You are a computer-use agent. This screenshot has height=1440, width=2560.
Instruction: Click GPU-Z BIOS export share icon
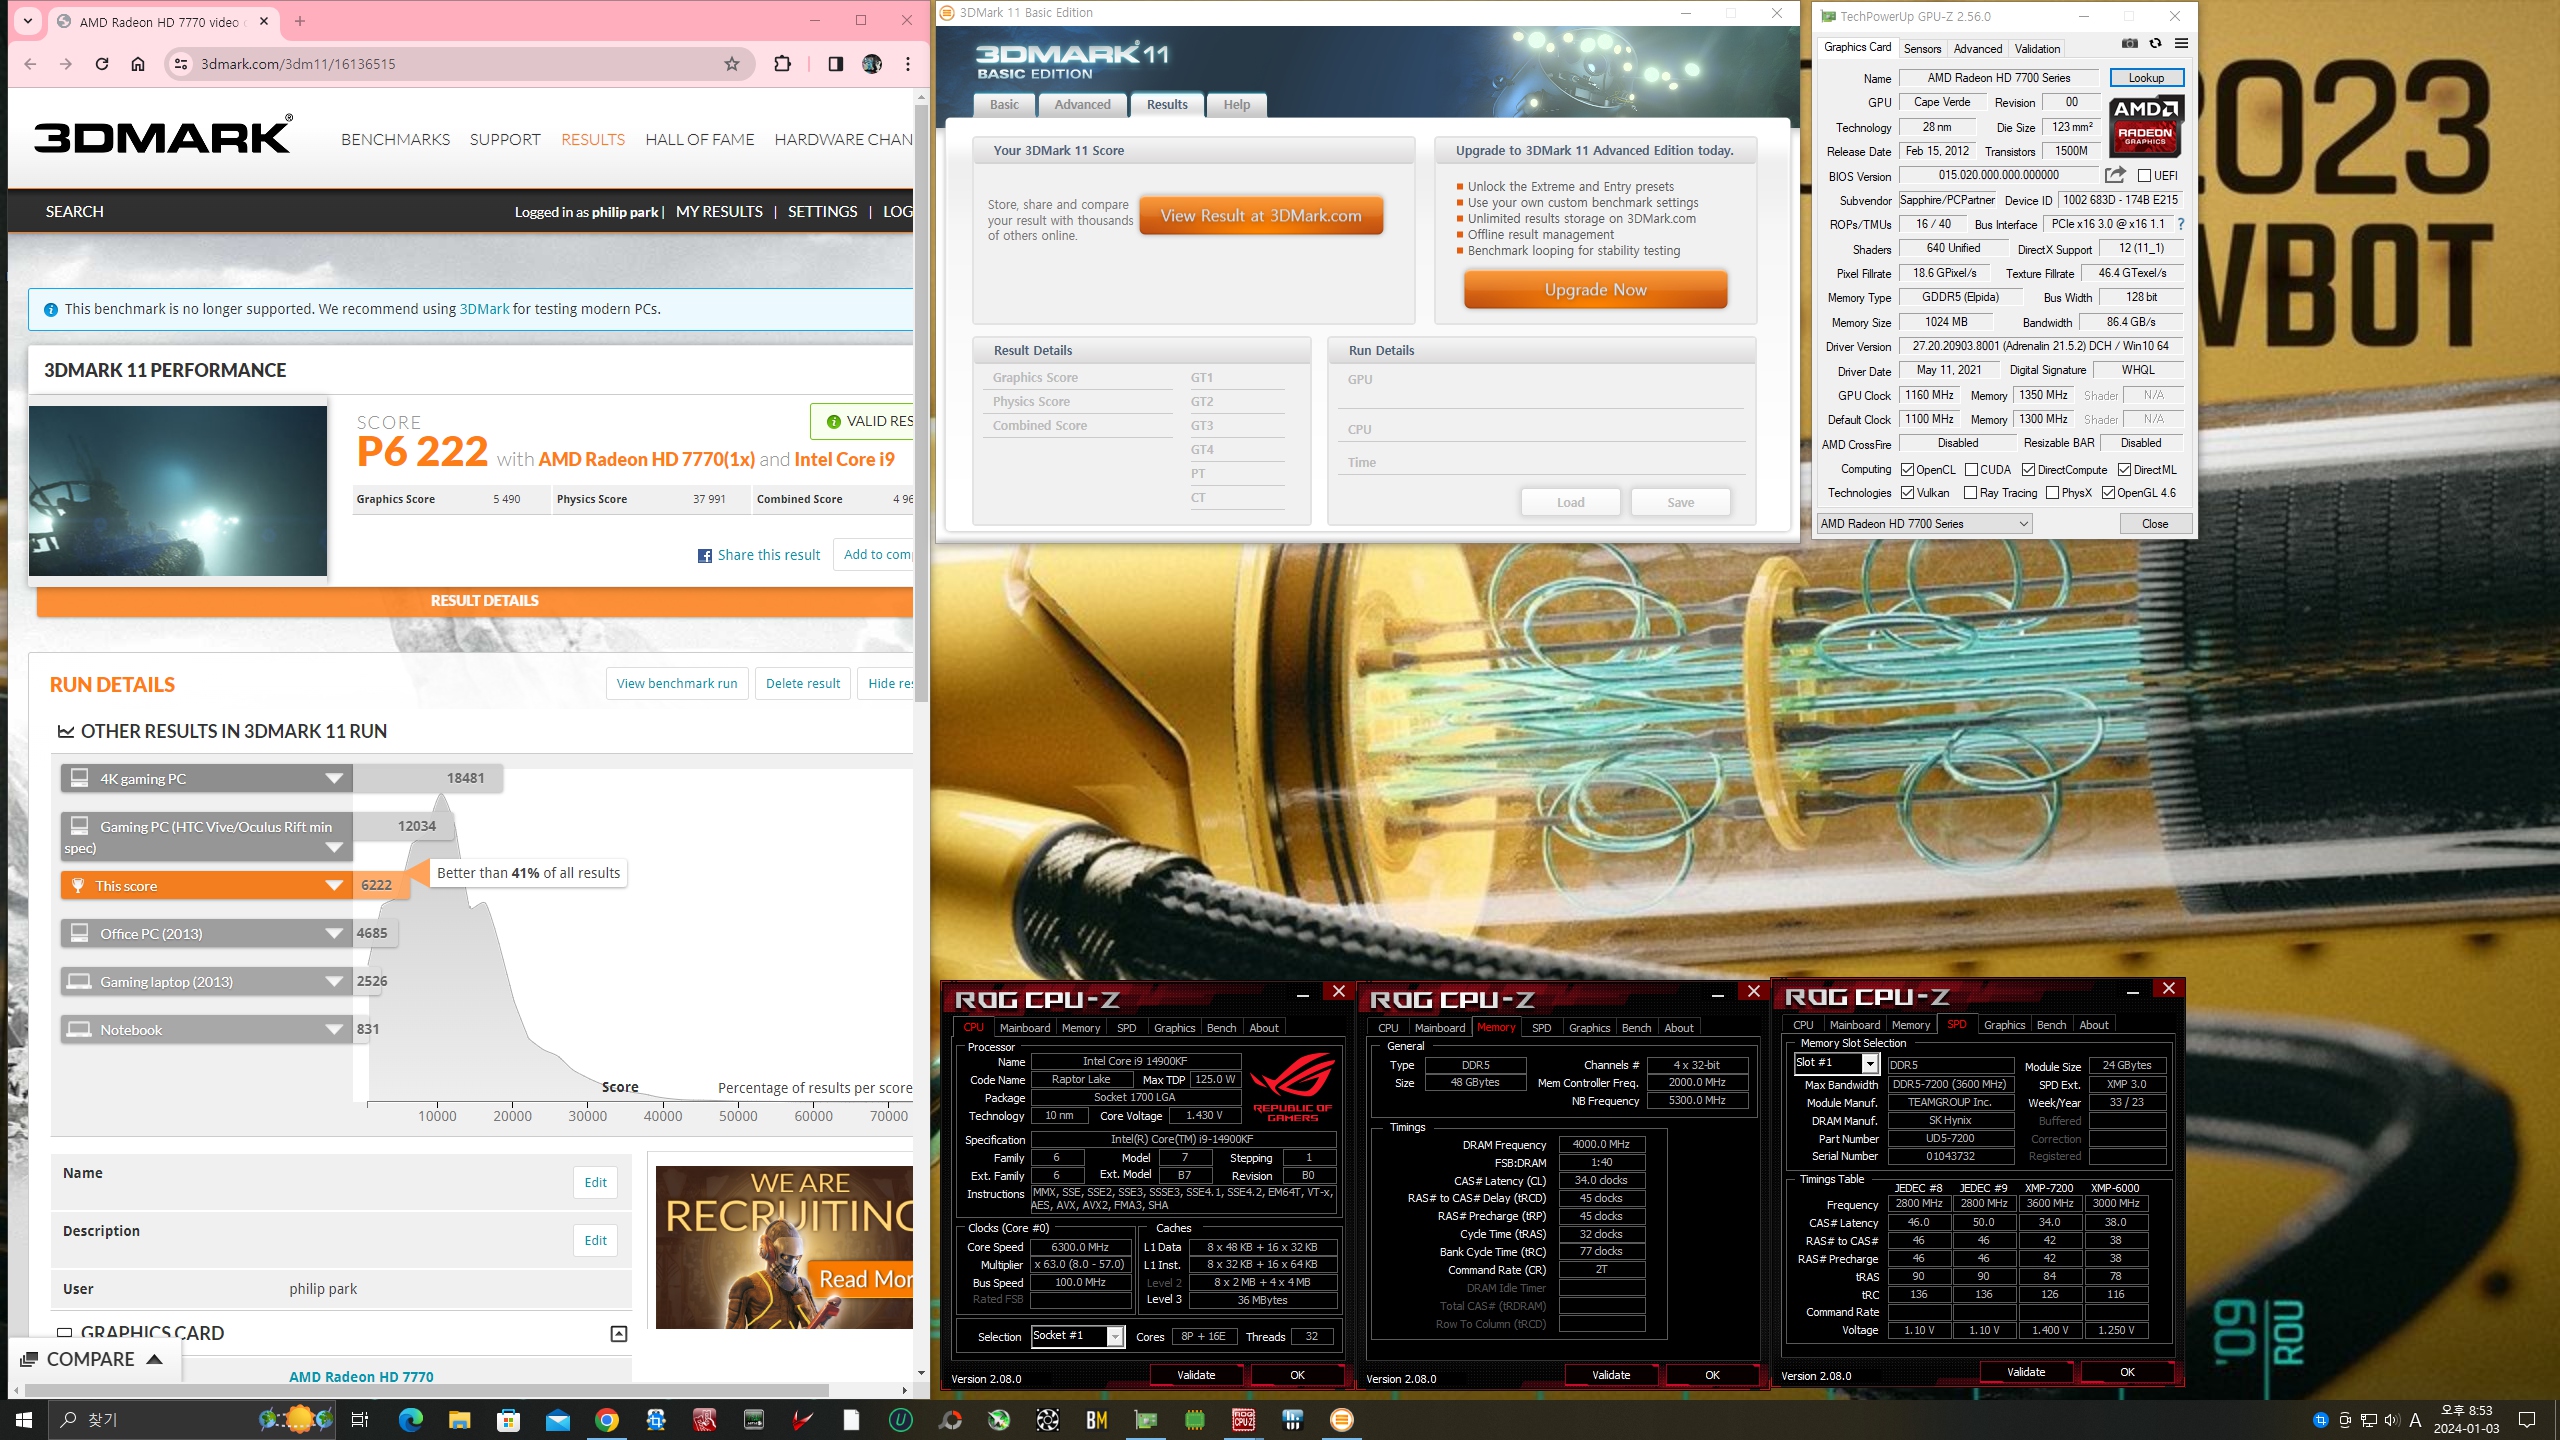point(2115,175)
